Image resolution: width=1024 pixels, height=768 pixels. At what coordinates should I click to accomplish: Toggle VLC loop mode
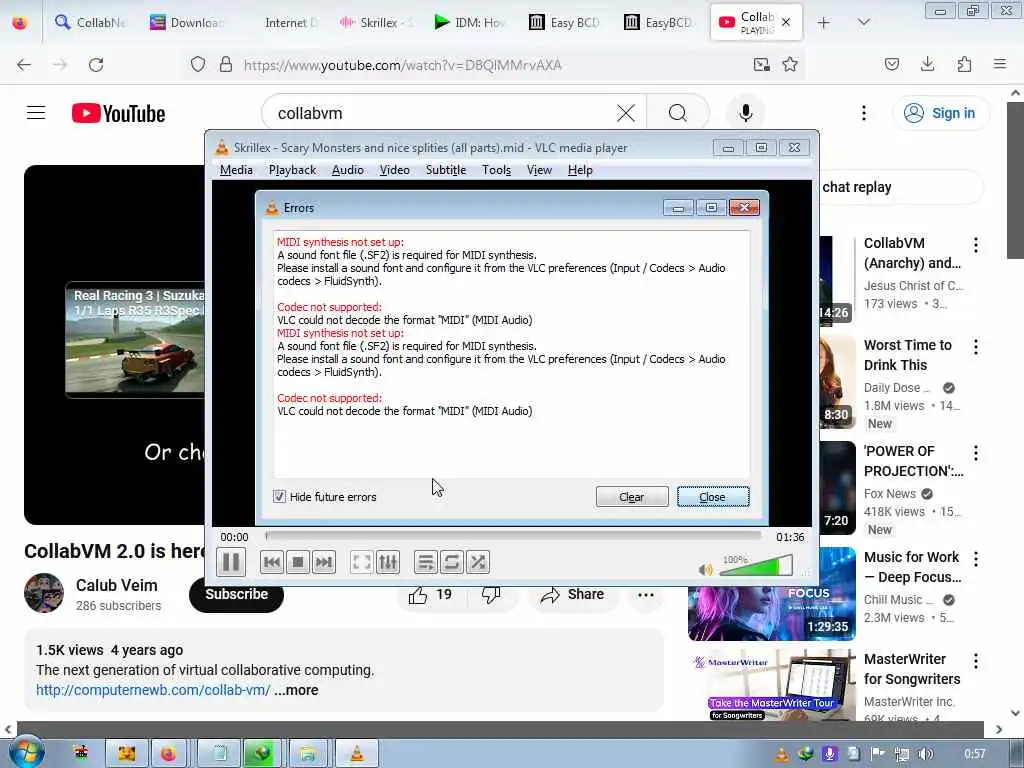click(x=451, y=562)
